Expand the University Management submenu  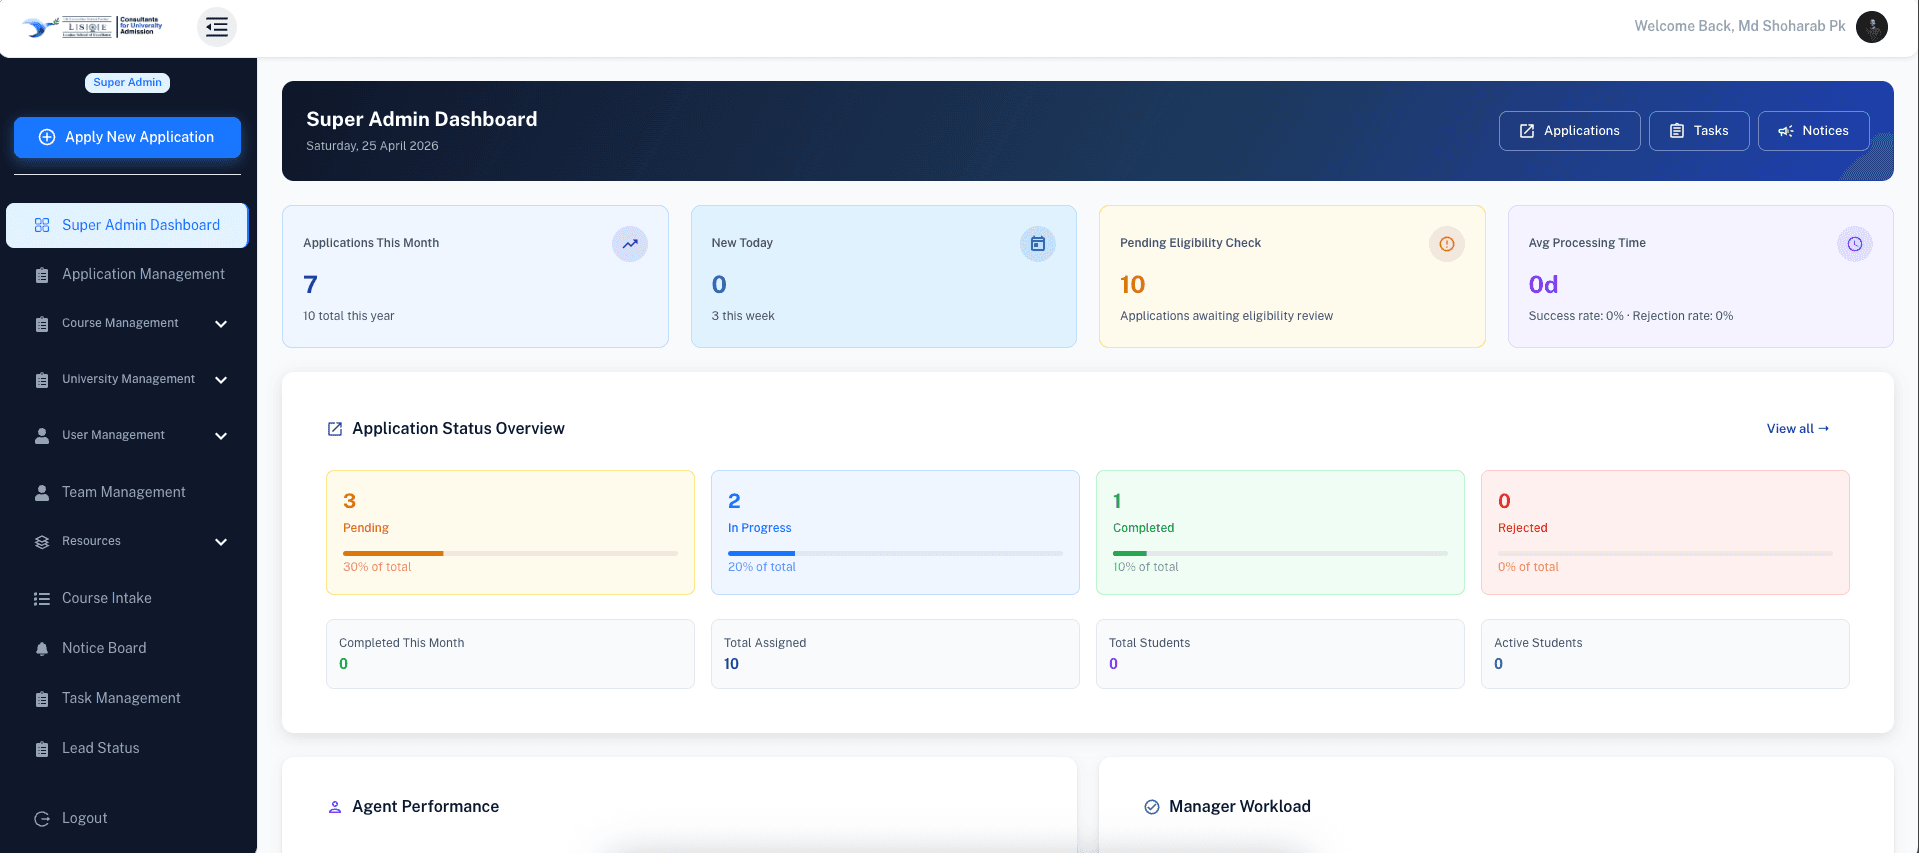[221, 380]
